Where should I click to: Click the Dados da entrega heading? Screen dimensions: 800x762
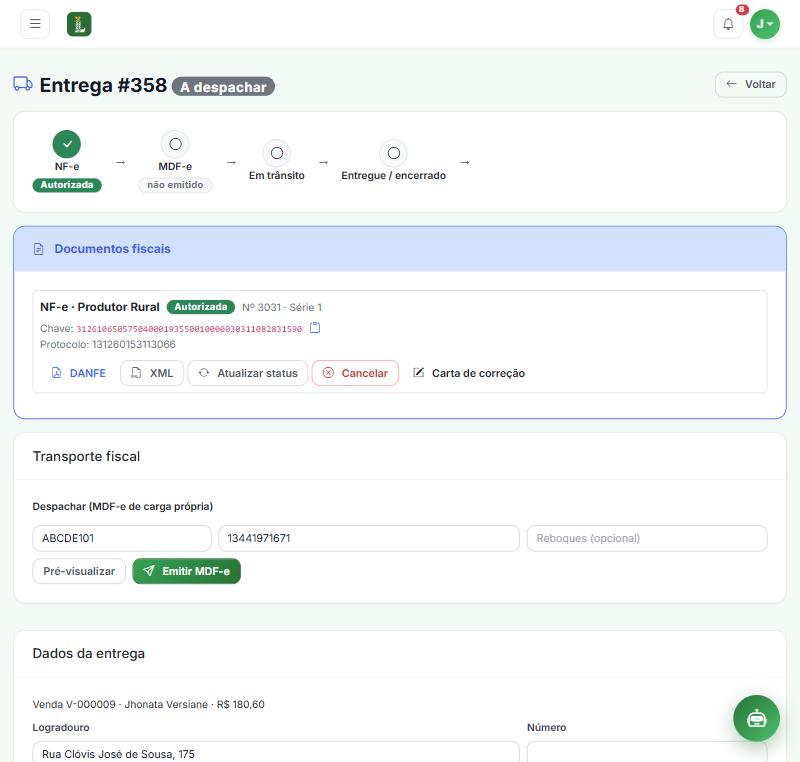pyautogui.click(x=89, y=653)
